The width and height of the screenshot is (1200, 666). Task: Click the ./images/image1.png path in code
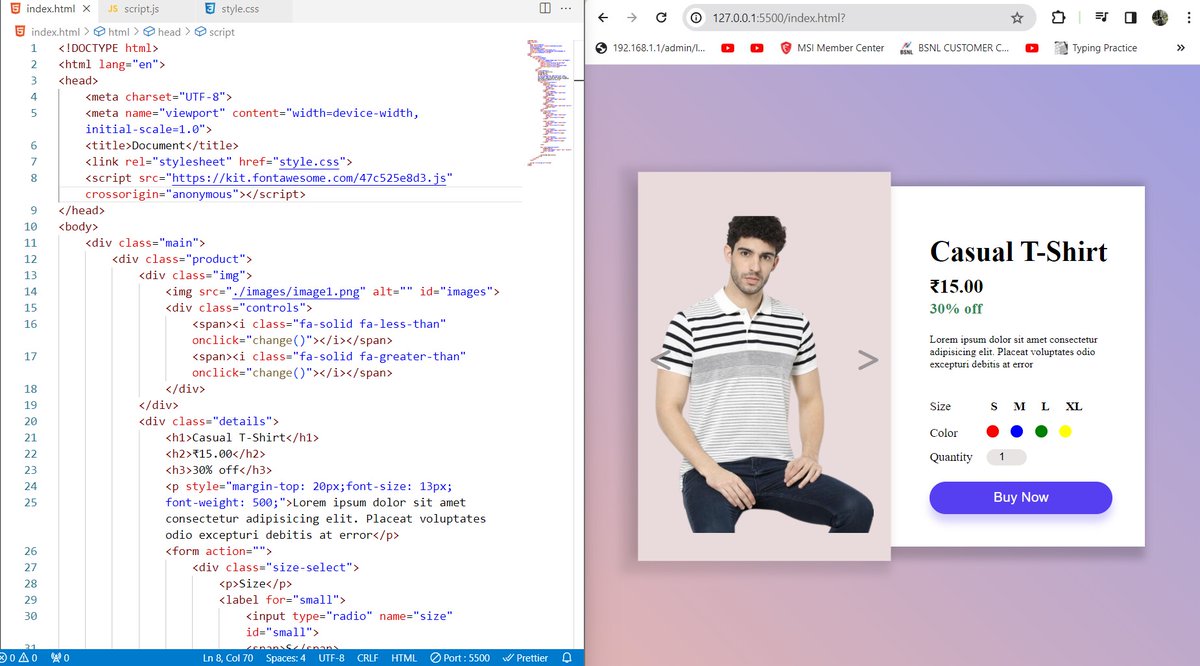tap(295, 291)
